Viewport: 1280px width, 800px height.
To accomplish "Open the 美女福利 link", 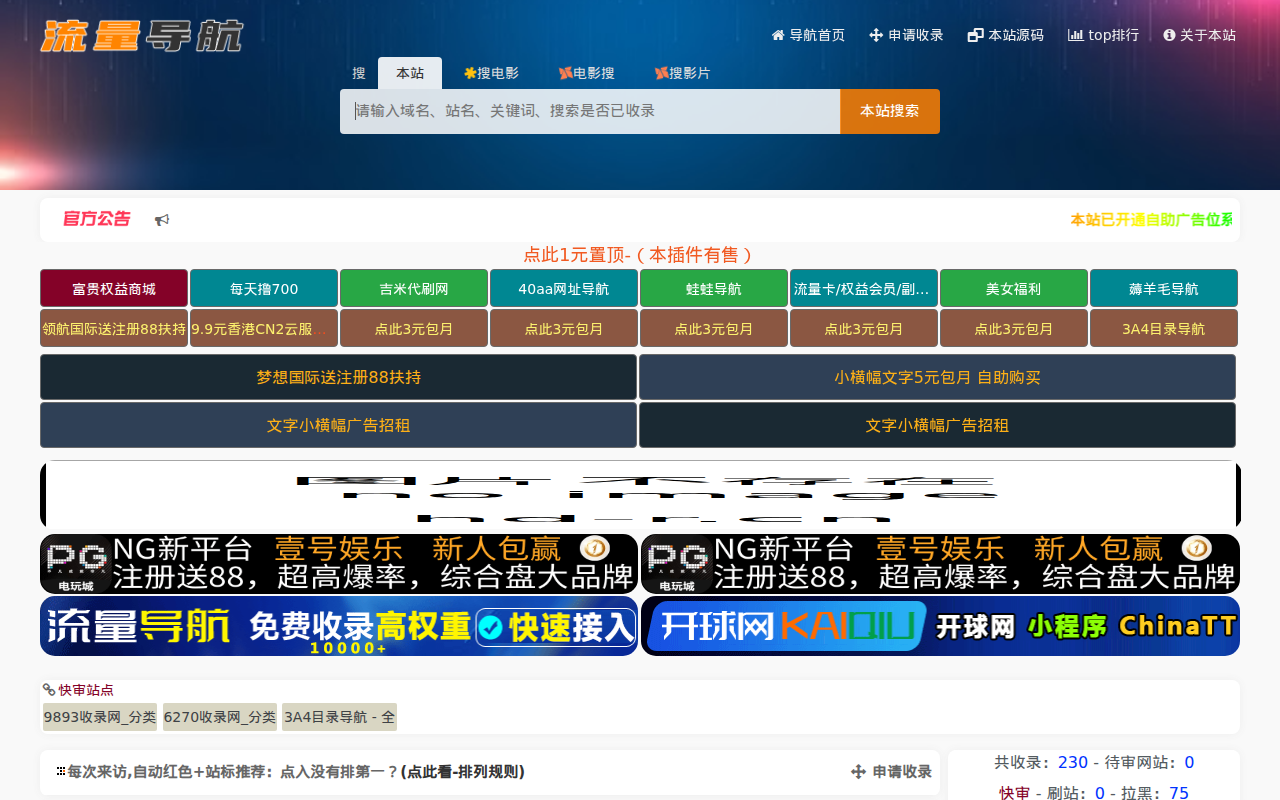I will tap(1014, 288).
